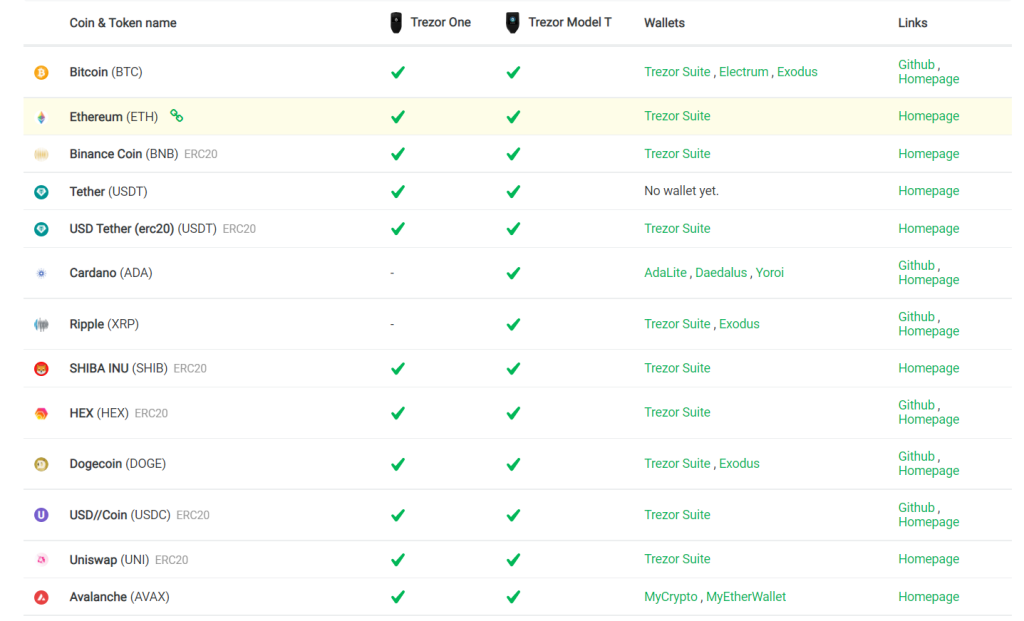Open Github link in USD//Coin row
Viewport: 1024px width, 621px height.
[916, 508]
